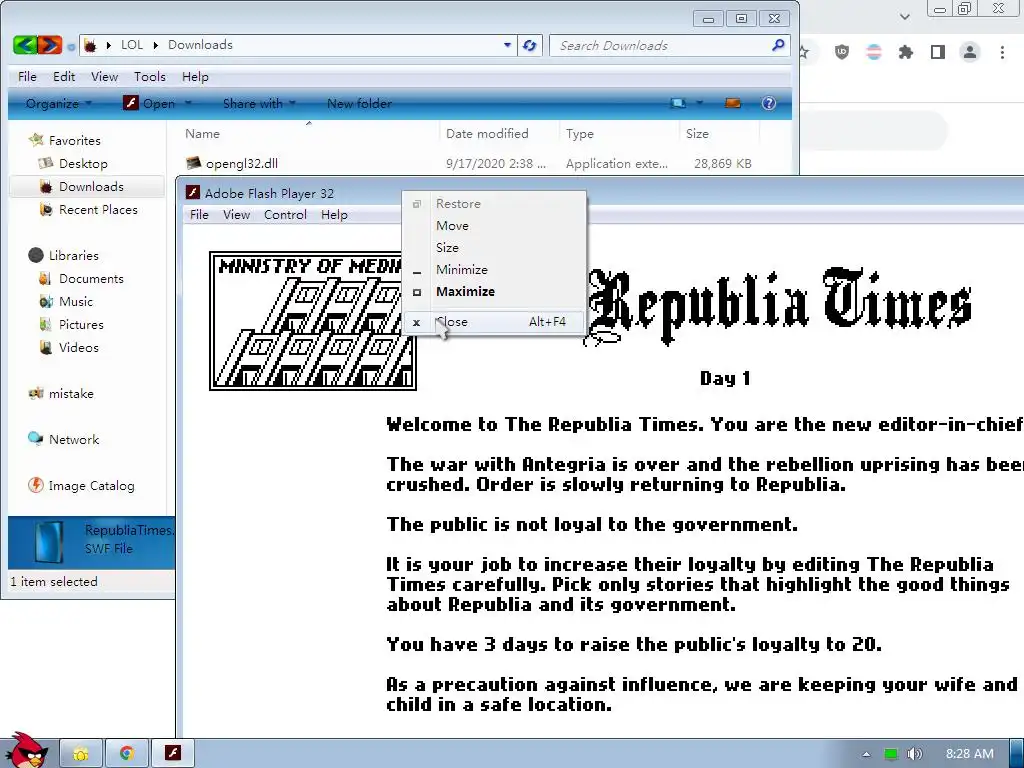Viewport: 1024px width, 768px height.
Task: Click the blue Help question mark icon
Action: click(769, 103)
